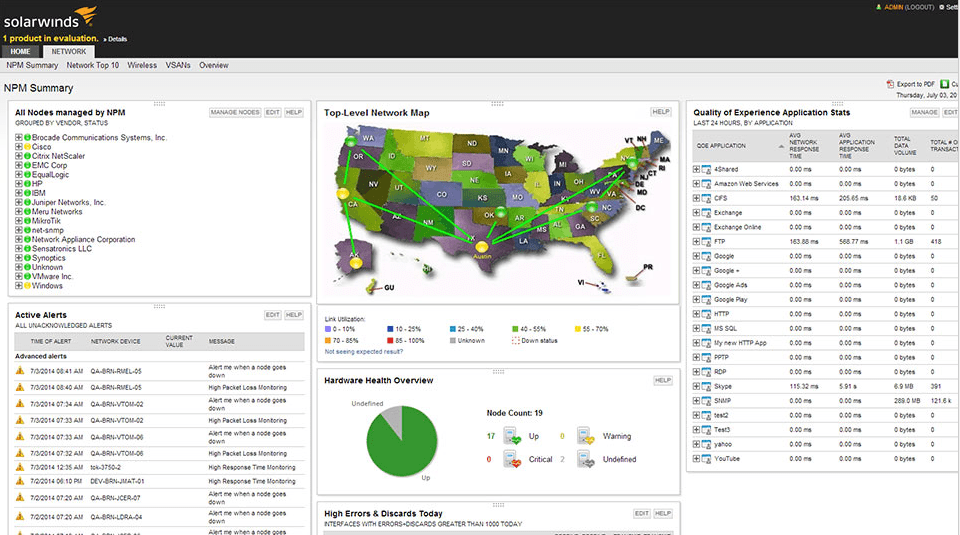960x535 pixels.
Task: Click warning icon for the tok-3750-2 alert
Action: pos(20,467)
